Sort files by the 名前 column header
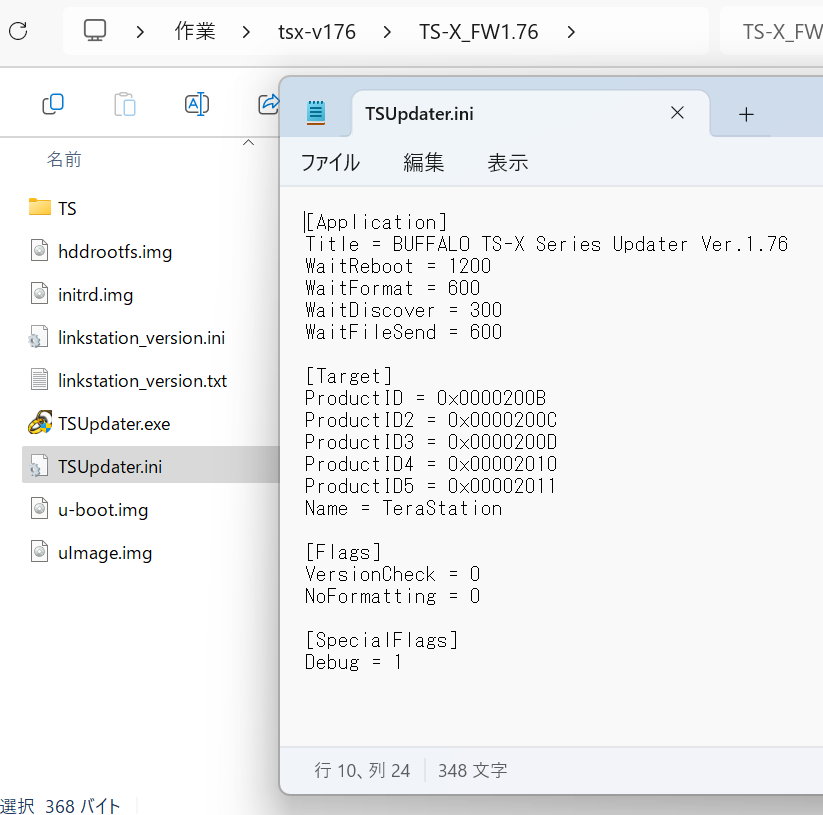The width and height of the screenshot is (823, 815). point(64,159)
